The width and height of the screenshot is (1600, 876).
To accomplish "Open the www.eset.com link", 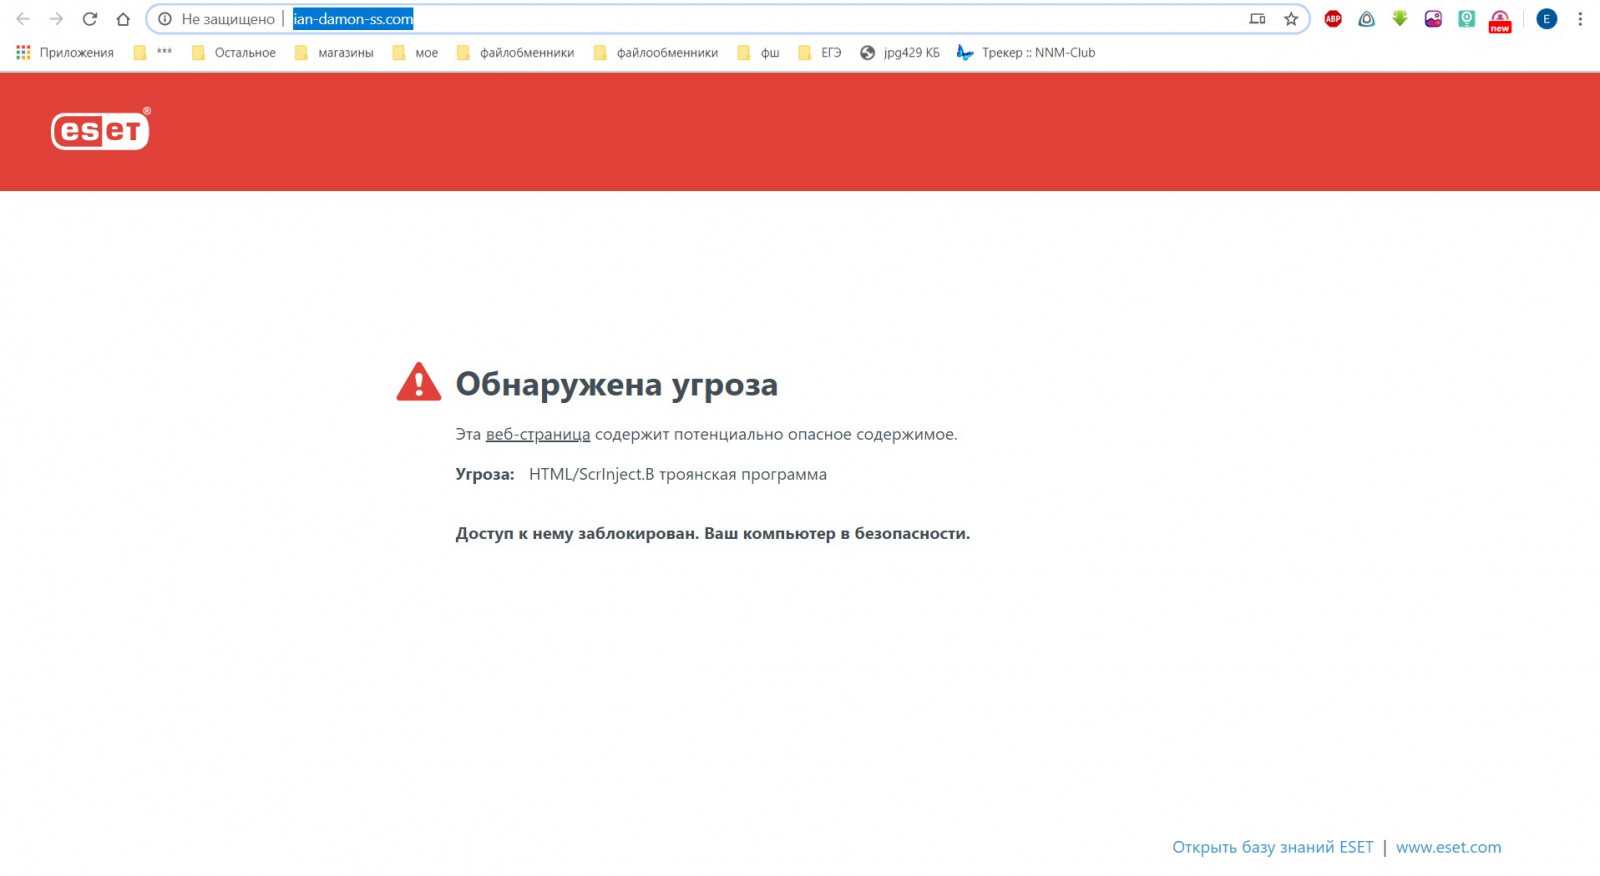I will point(1448,847).
